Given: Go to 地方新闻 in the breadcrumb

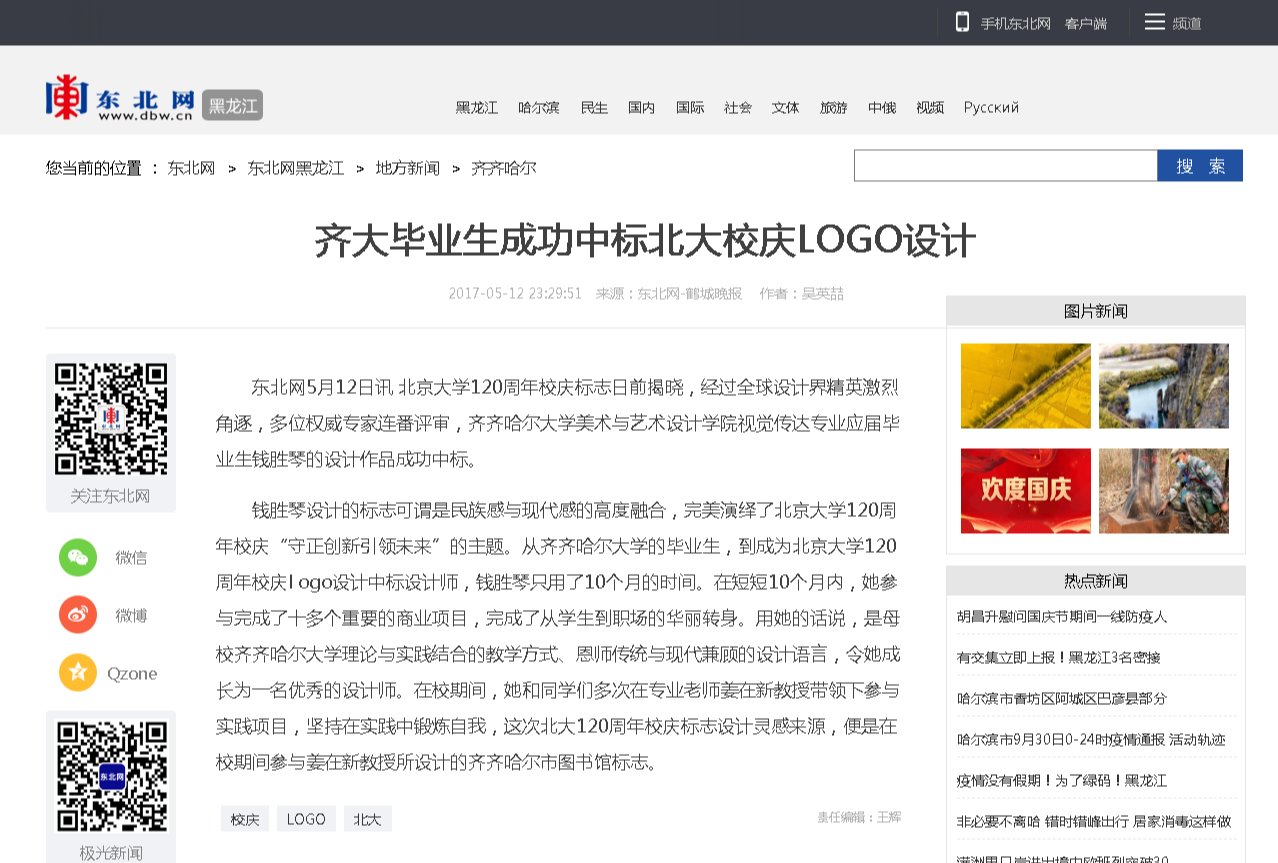Looking at the screenshot, I should point(407,168).
